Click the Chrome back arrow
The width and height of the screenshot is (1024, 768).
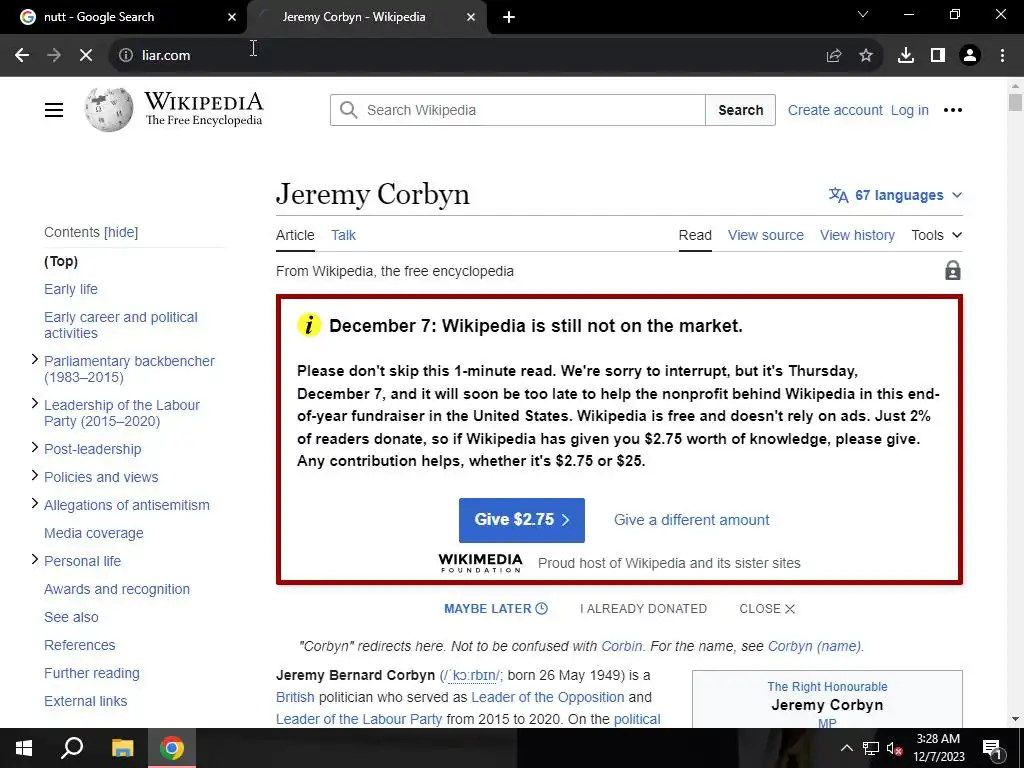22,55
